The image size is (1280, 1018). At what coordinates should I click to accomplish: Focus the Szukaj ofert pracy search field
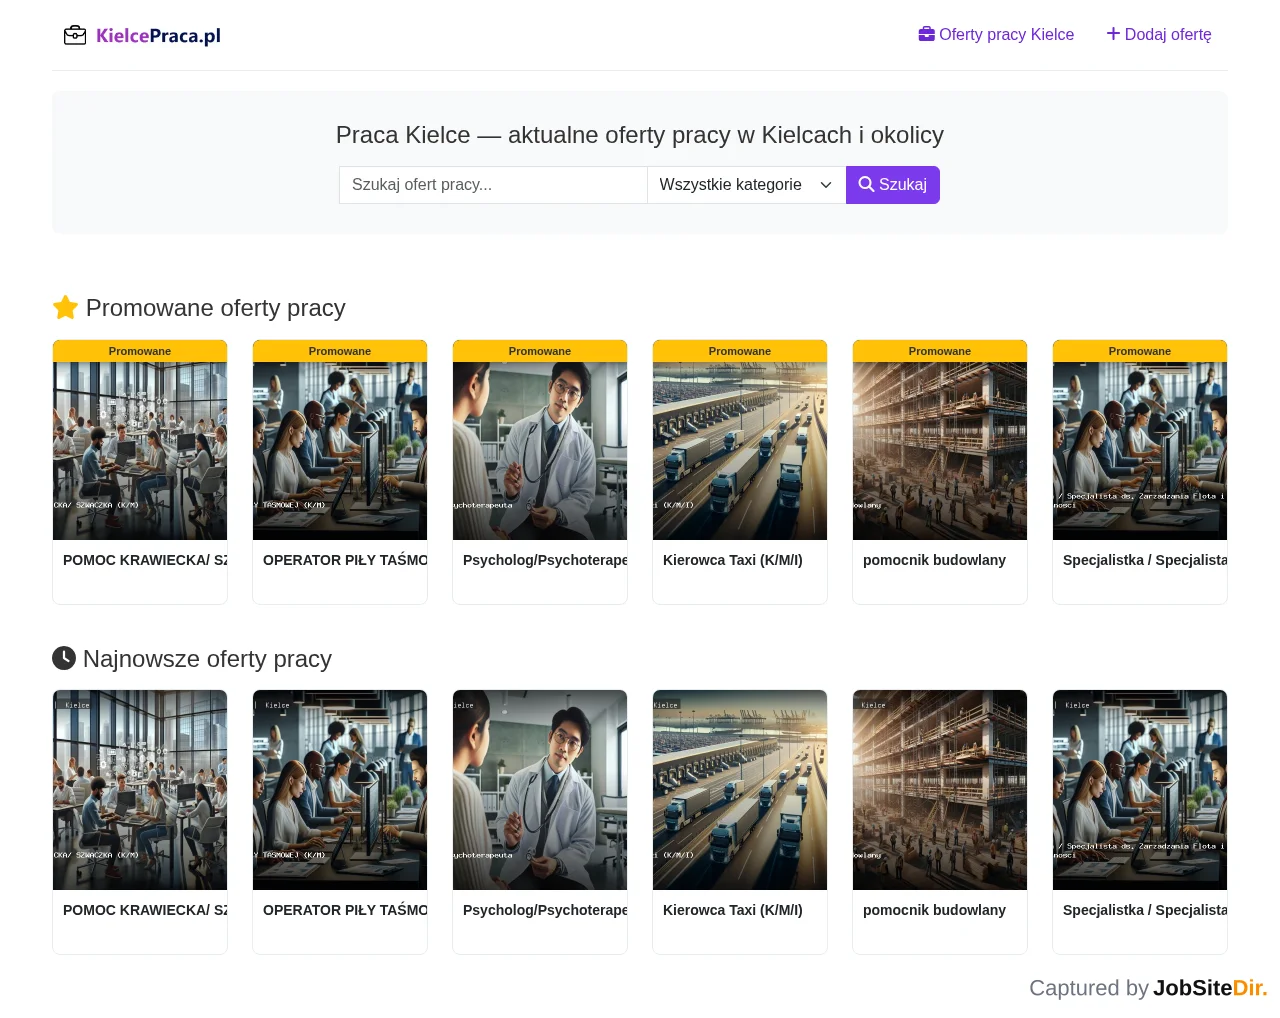coord(493,185)
